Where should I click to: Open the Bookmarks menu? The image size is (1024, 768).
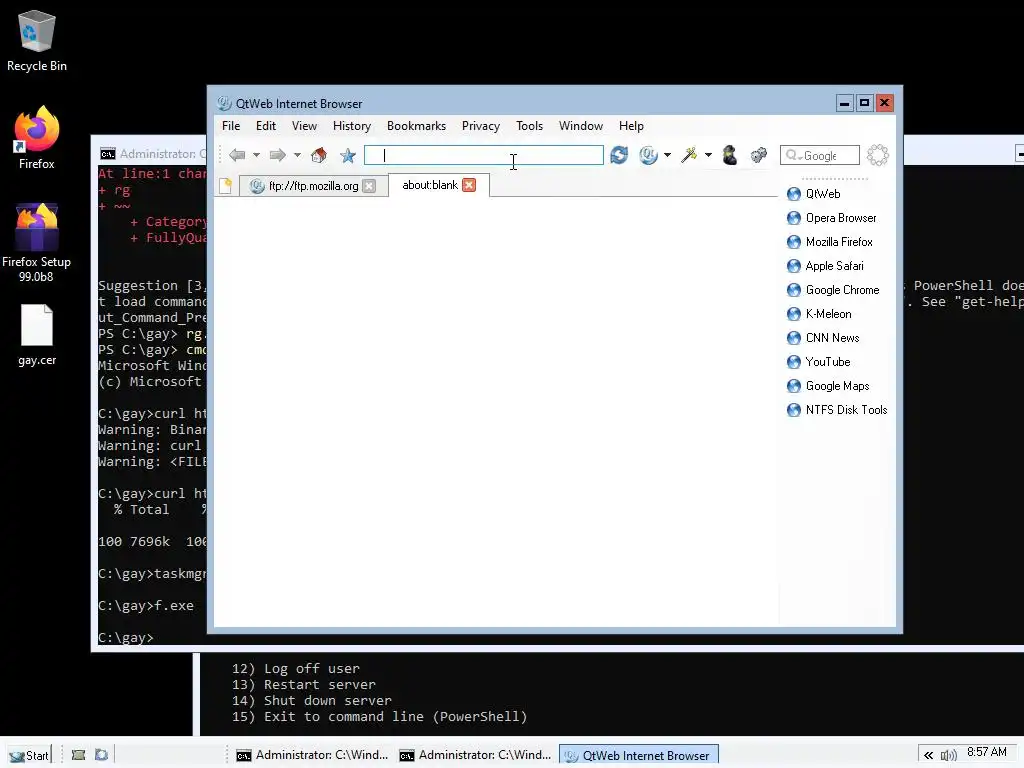tap(417, 126)
